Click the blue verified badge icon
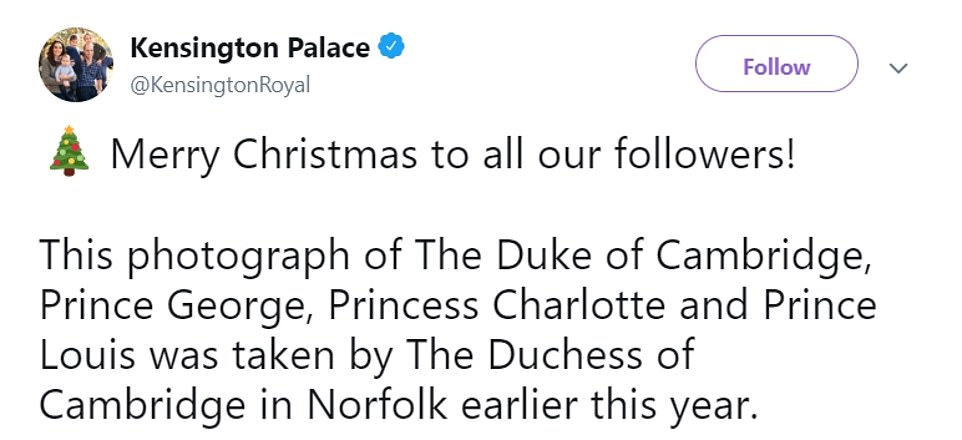This screenshot has width=962, height=440. tap(391, 47)
